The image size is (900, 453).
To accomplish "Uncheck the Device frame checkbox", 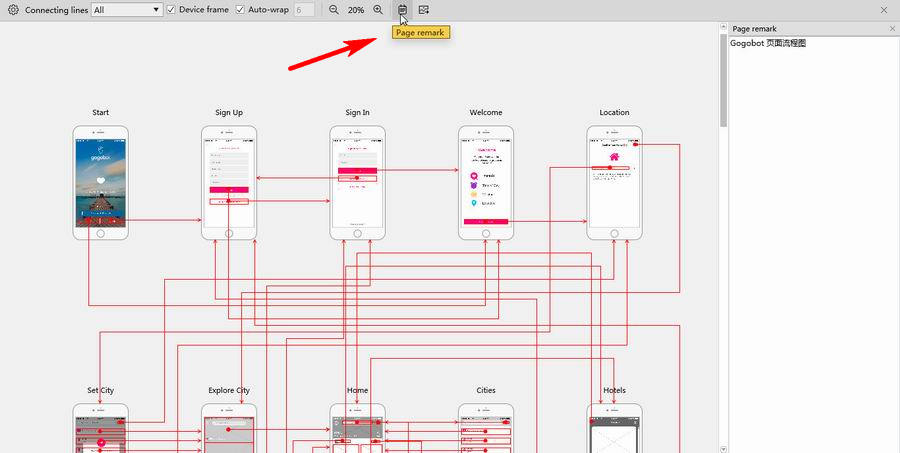I will click(x=170, y=10).
